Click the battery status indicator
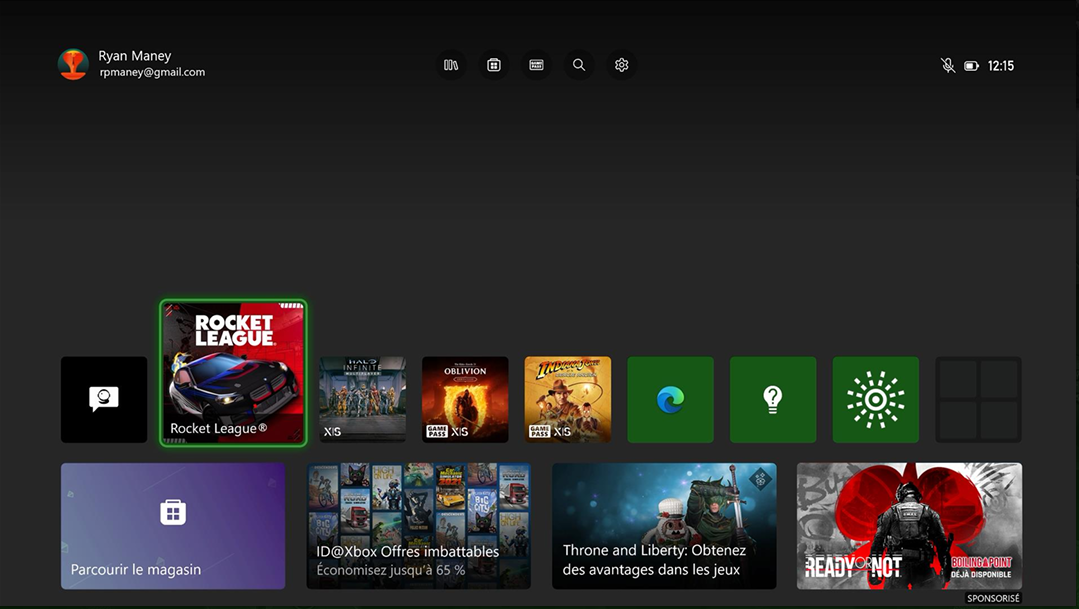Image resolution: width=1079 pixels, height=609 pixels. [971, 66]
